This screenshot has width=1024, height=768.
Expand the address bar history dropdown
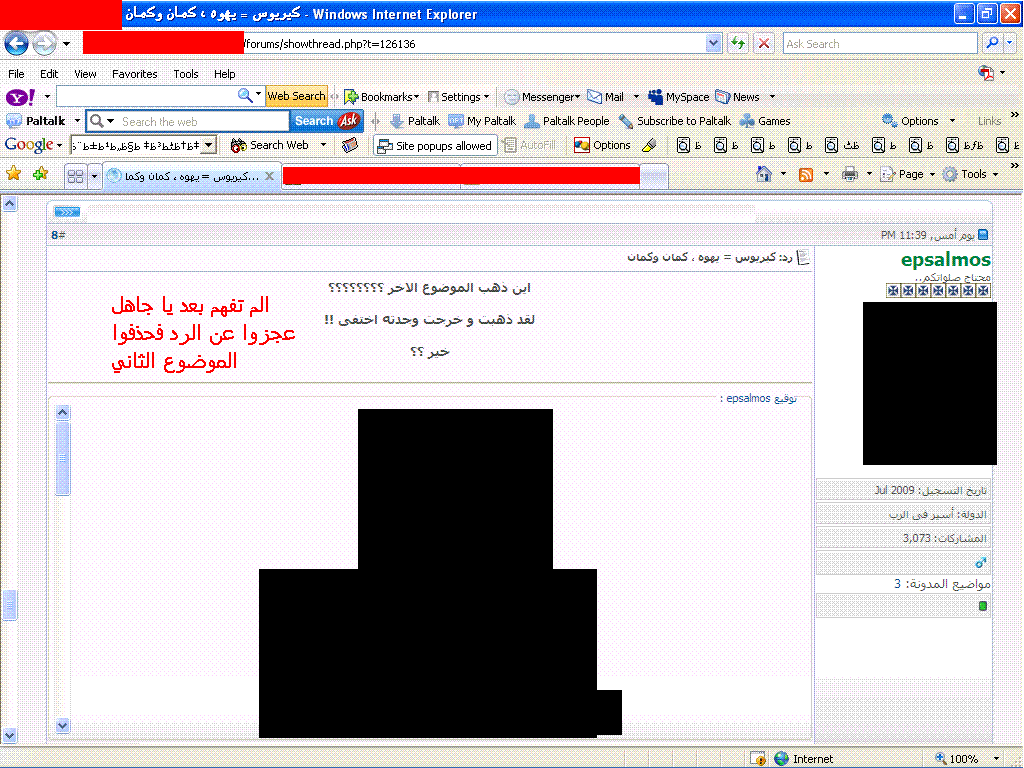[x=713, y=44]
